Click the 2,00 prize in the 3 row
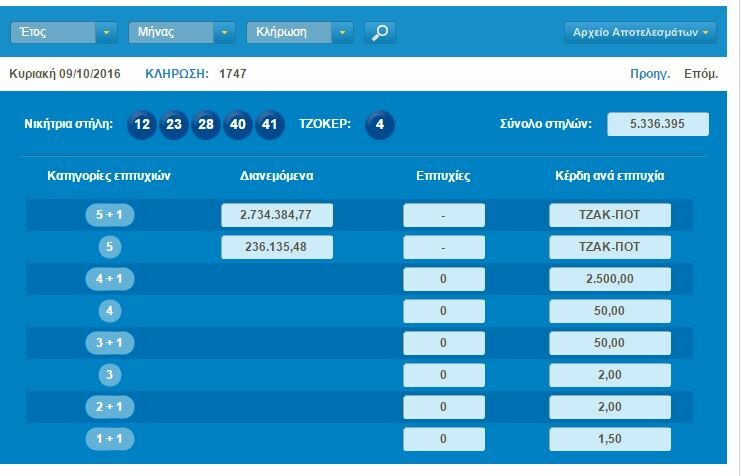Viewport: 741px width, 476px height. [610, 375]
